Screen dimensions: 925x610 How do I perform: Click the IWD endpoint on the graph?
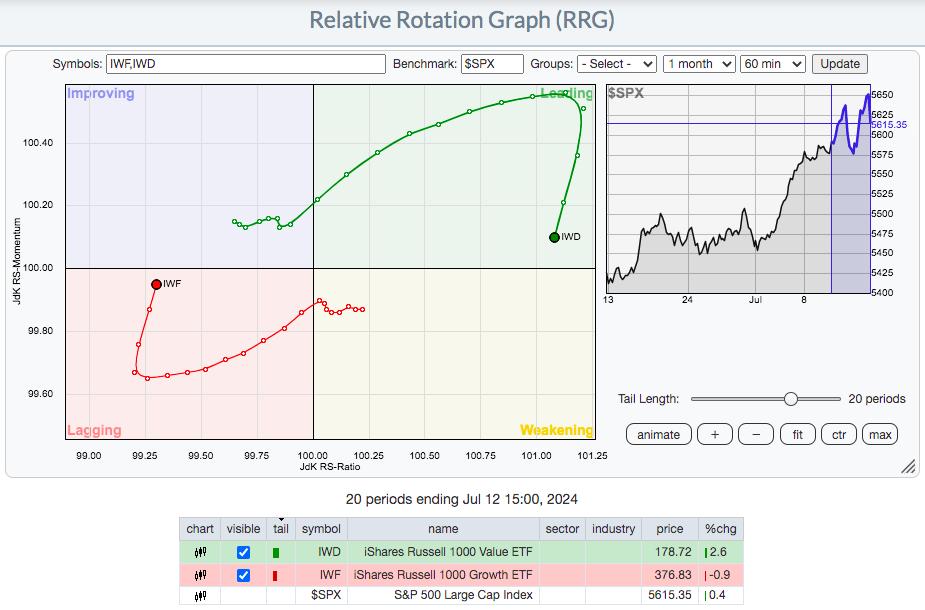555,237
